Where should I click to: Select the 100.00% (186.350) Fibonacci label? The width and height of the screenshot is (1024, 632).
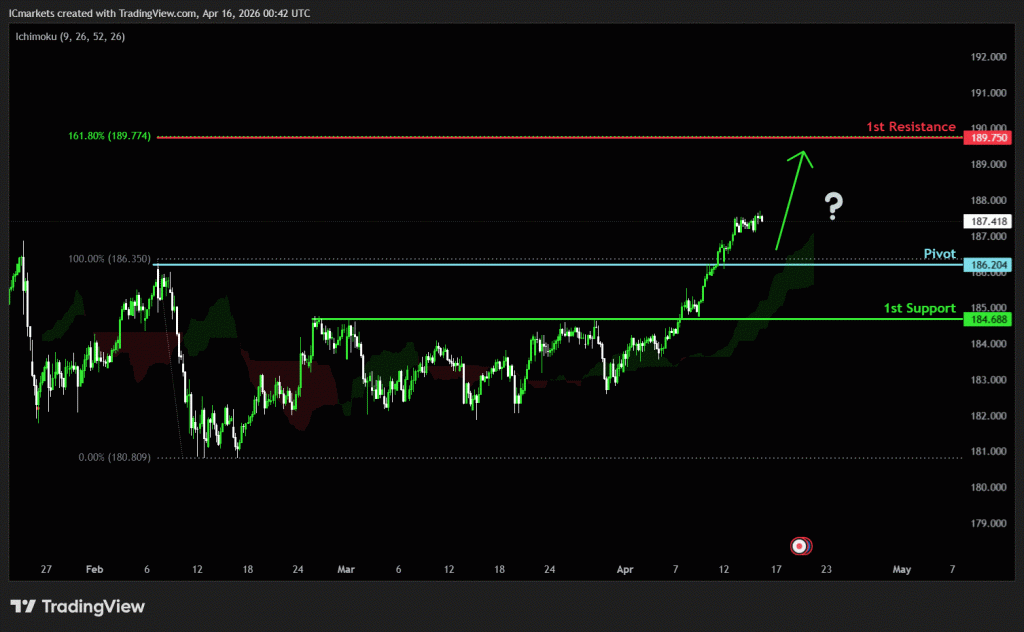click(109, 259)
